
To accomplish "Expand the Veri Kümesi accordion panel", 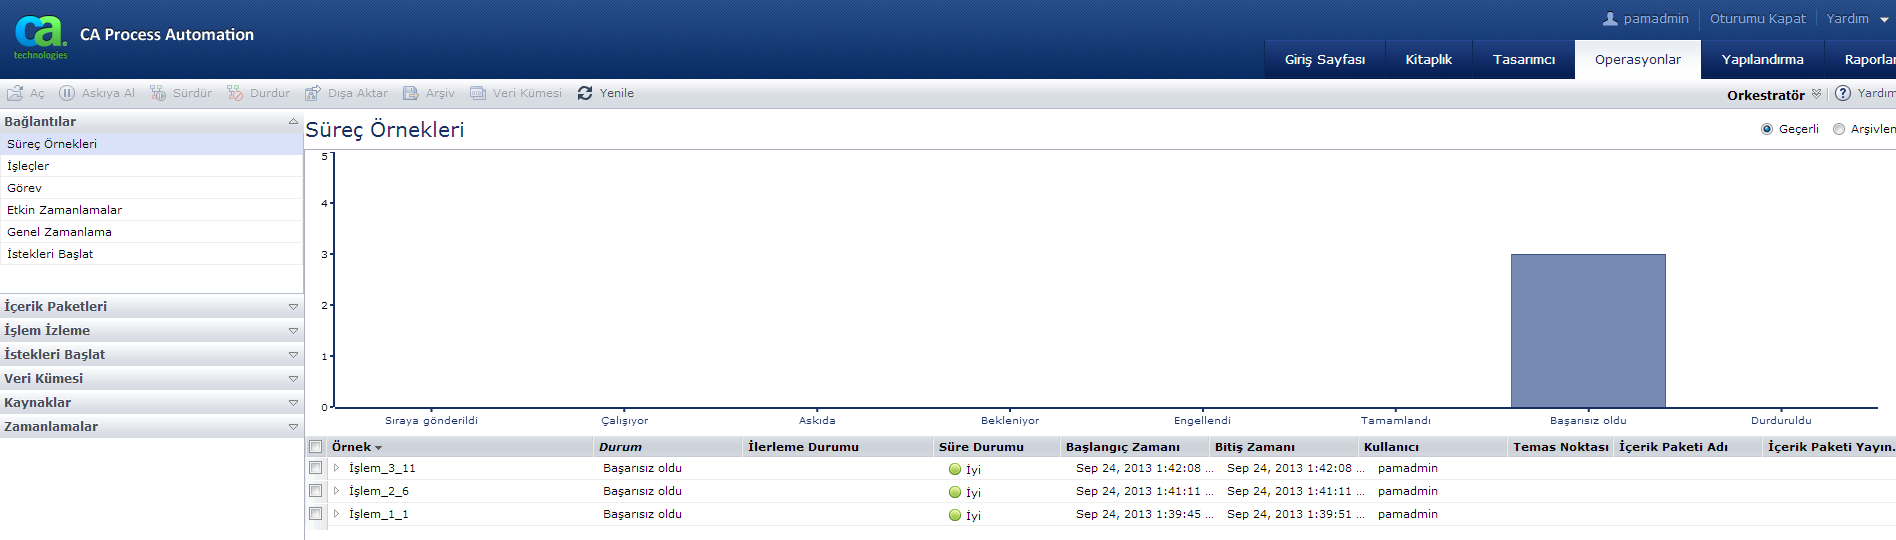I will [293, 379].
